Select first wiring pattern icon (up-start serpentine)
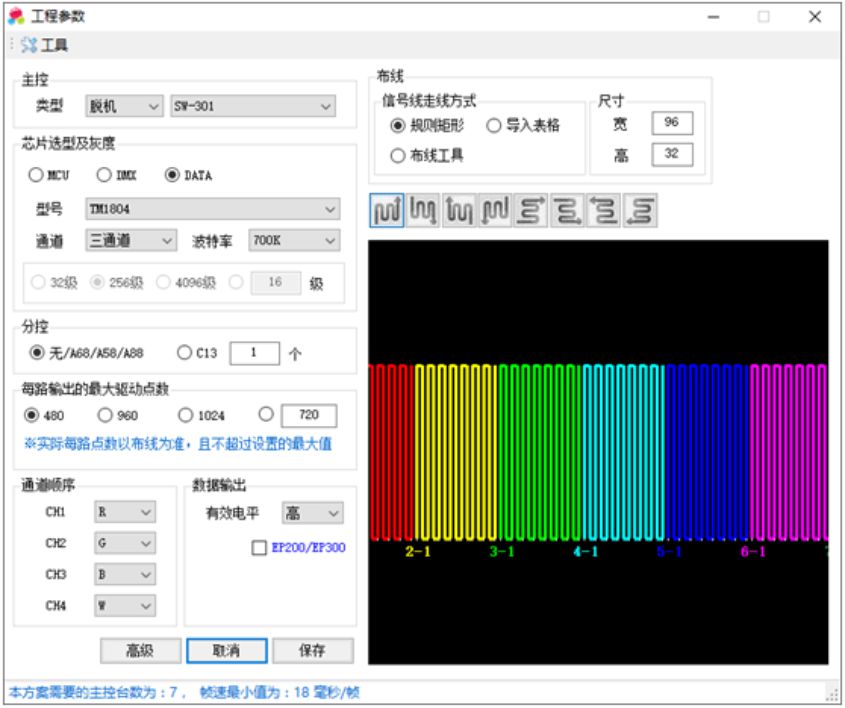 (x=387, y=210)
